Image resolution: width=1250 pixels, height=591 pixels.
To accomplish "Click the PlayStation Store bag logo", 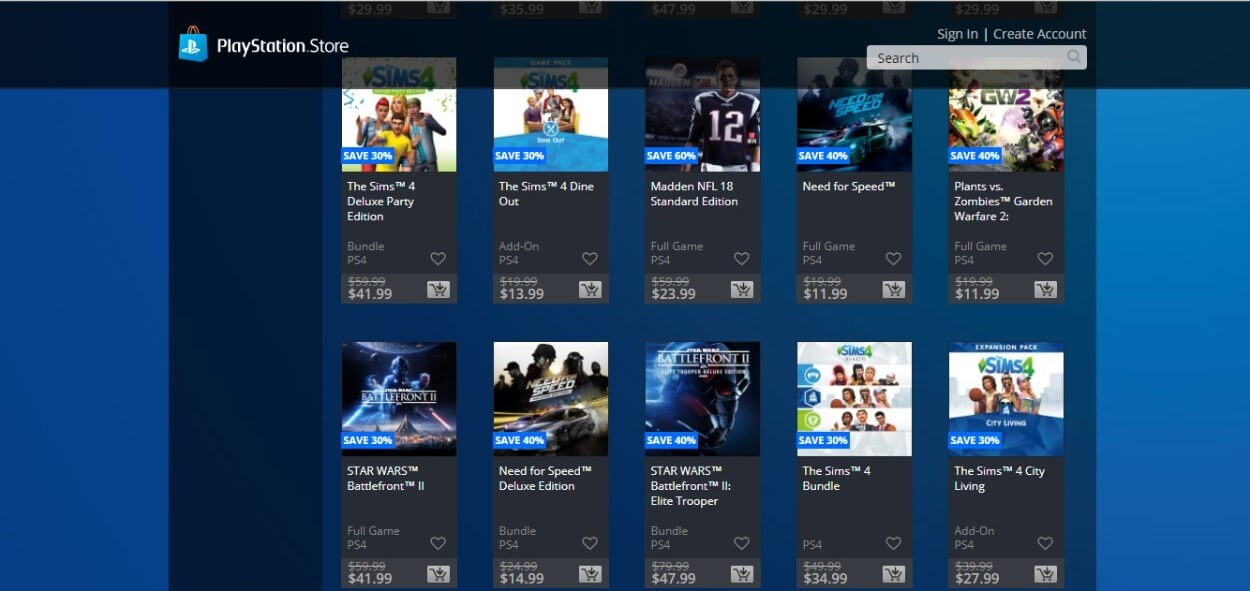I will (193, 45).
